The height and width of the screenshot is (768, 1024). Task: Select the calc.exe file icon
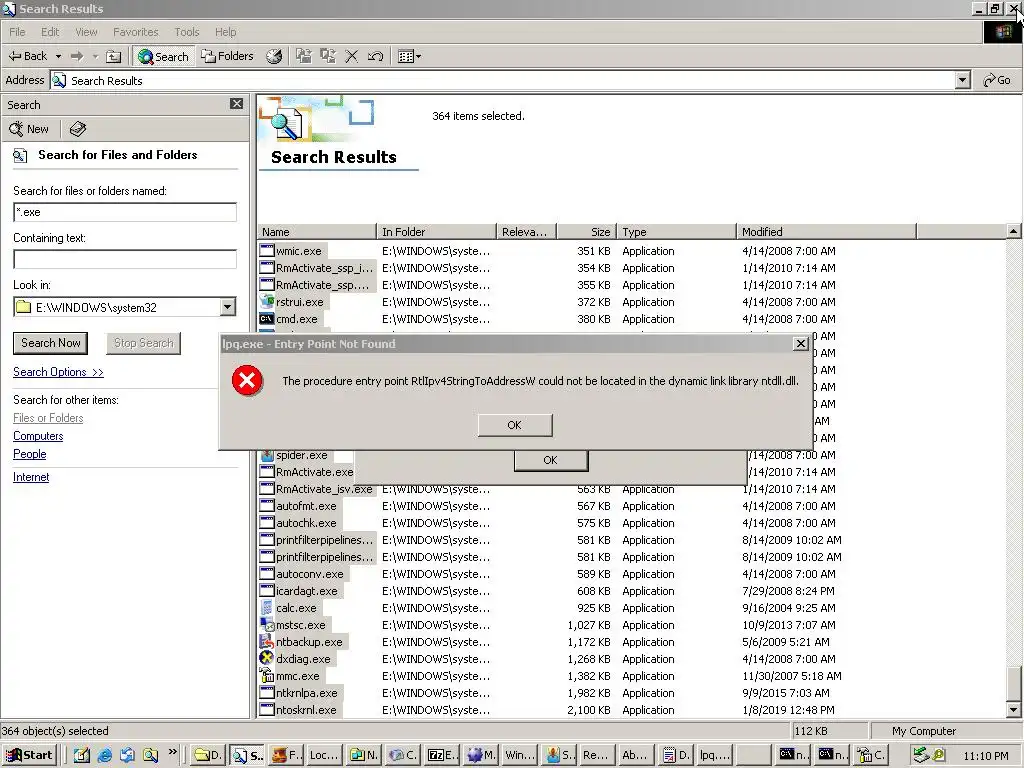[x=266, y=608]
